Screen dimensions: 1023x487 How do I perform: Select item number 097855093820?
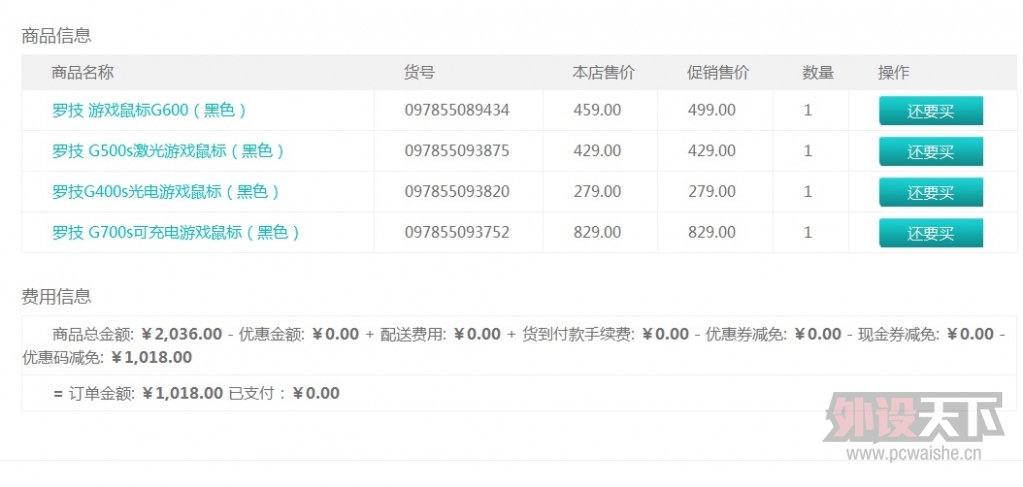pyautogui.click(x=457, y=191)
